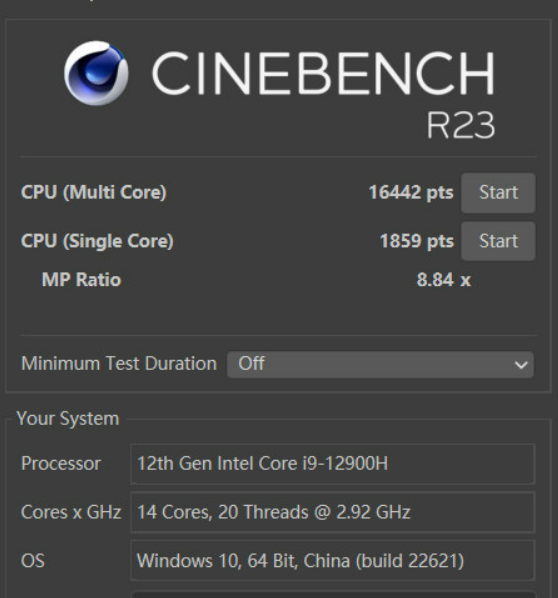This screenshot has width=558, height=598.
Task: Select the 16442 pts multi core score
Action: click(x=411, y=192)
